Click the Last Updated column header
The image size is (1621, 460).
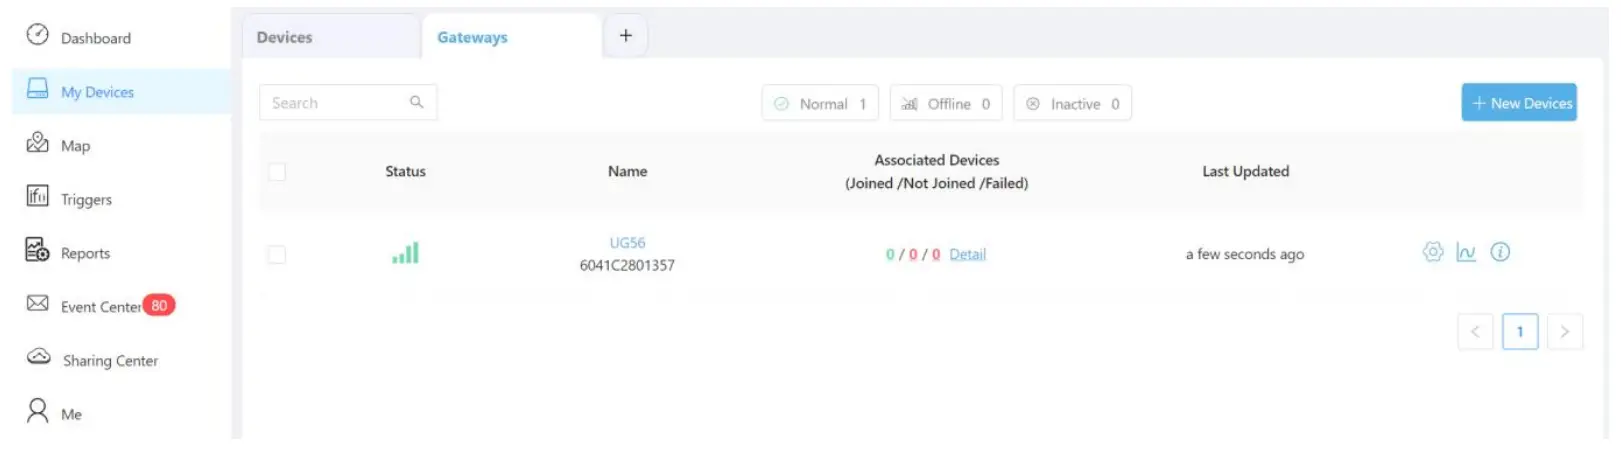(1245, 172)
